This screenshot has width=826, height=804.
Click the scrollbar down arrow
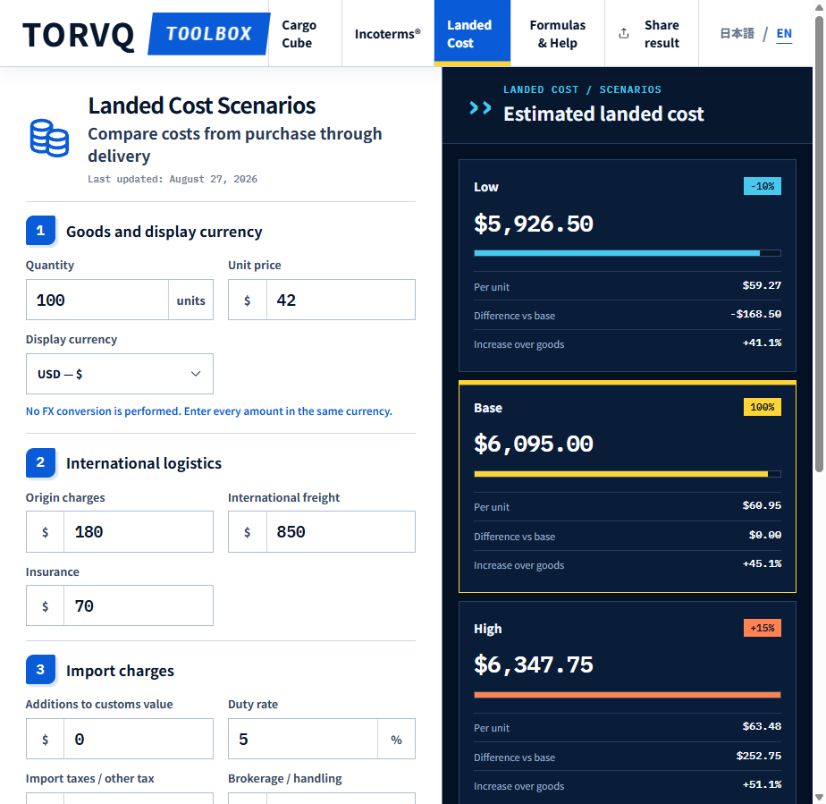(819, 797)
